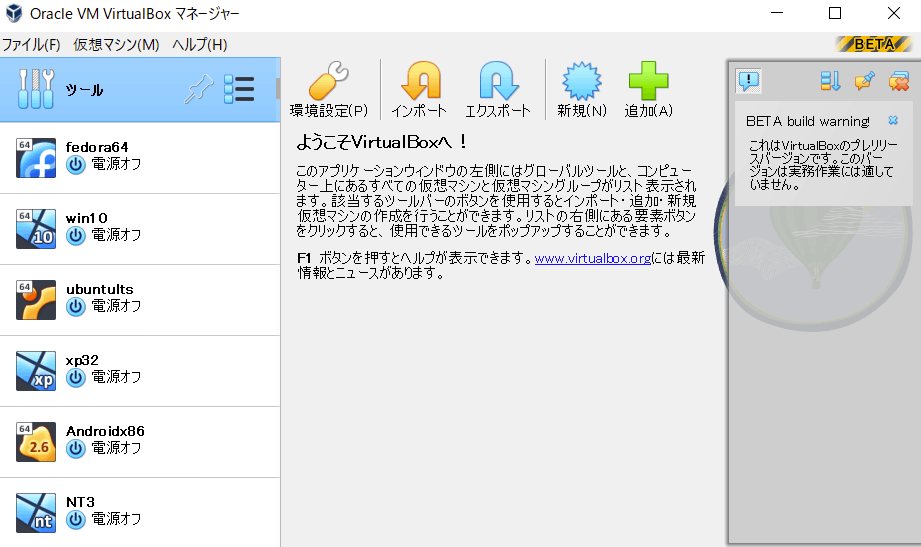Screen dimensions: 921x547
Task: Select the Androidx86 virtual machine
Action: coord(140,442)
